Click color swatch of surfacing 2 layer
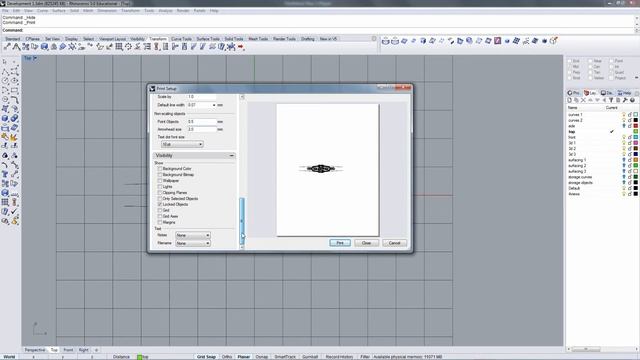The image size is (640, 360). [x=636, y=166]
